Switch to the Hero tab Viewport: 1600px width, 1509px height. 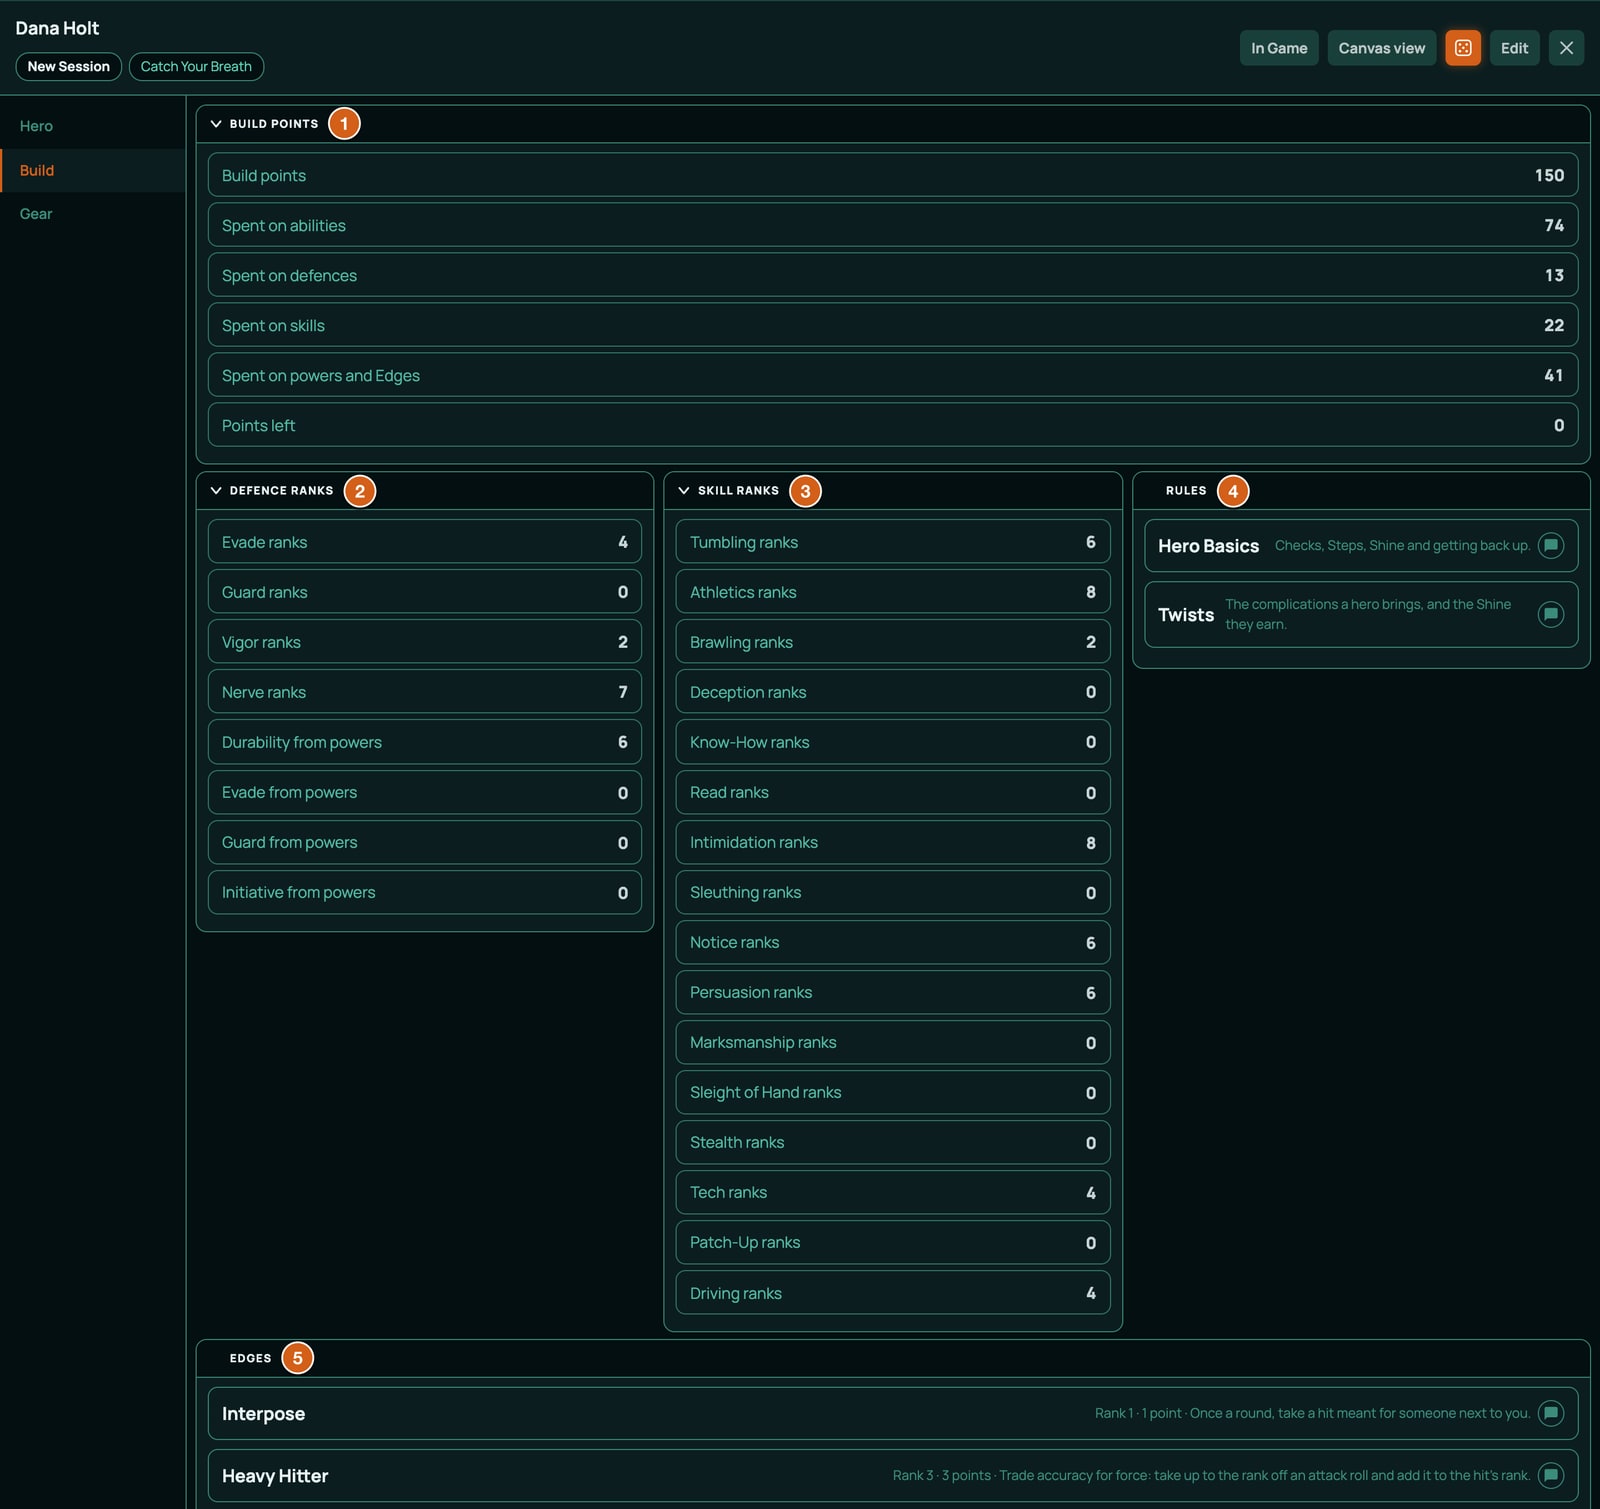(x=92, y=126)
